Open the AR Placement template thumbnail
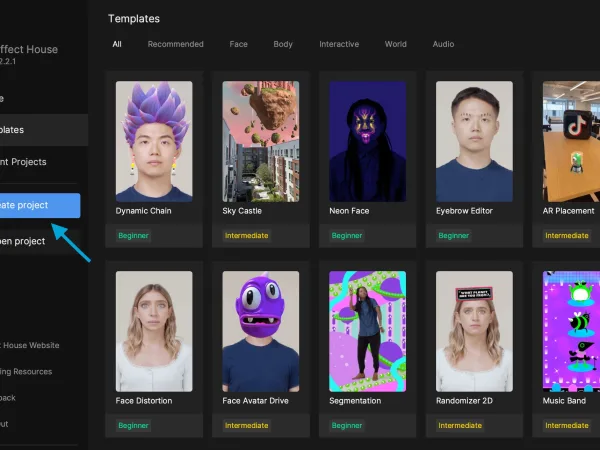Screen dimensions: 600x450 [571, 141]
